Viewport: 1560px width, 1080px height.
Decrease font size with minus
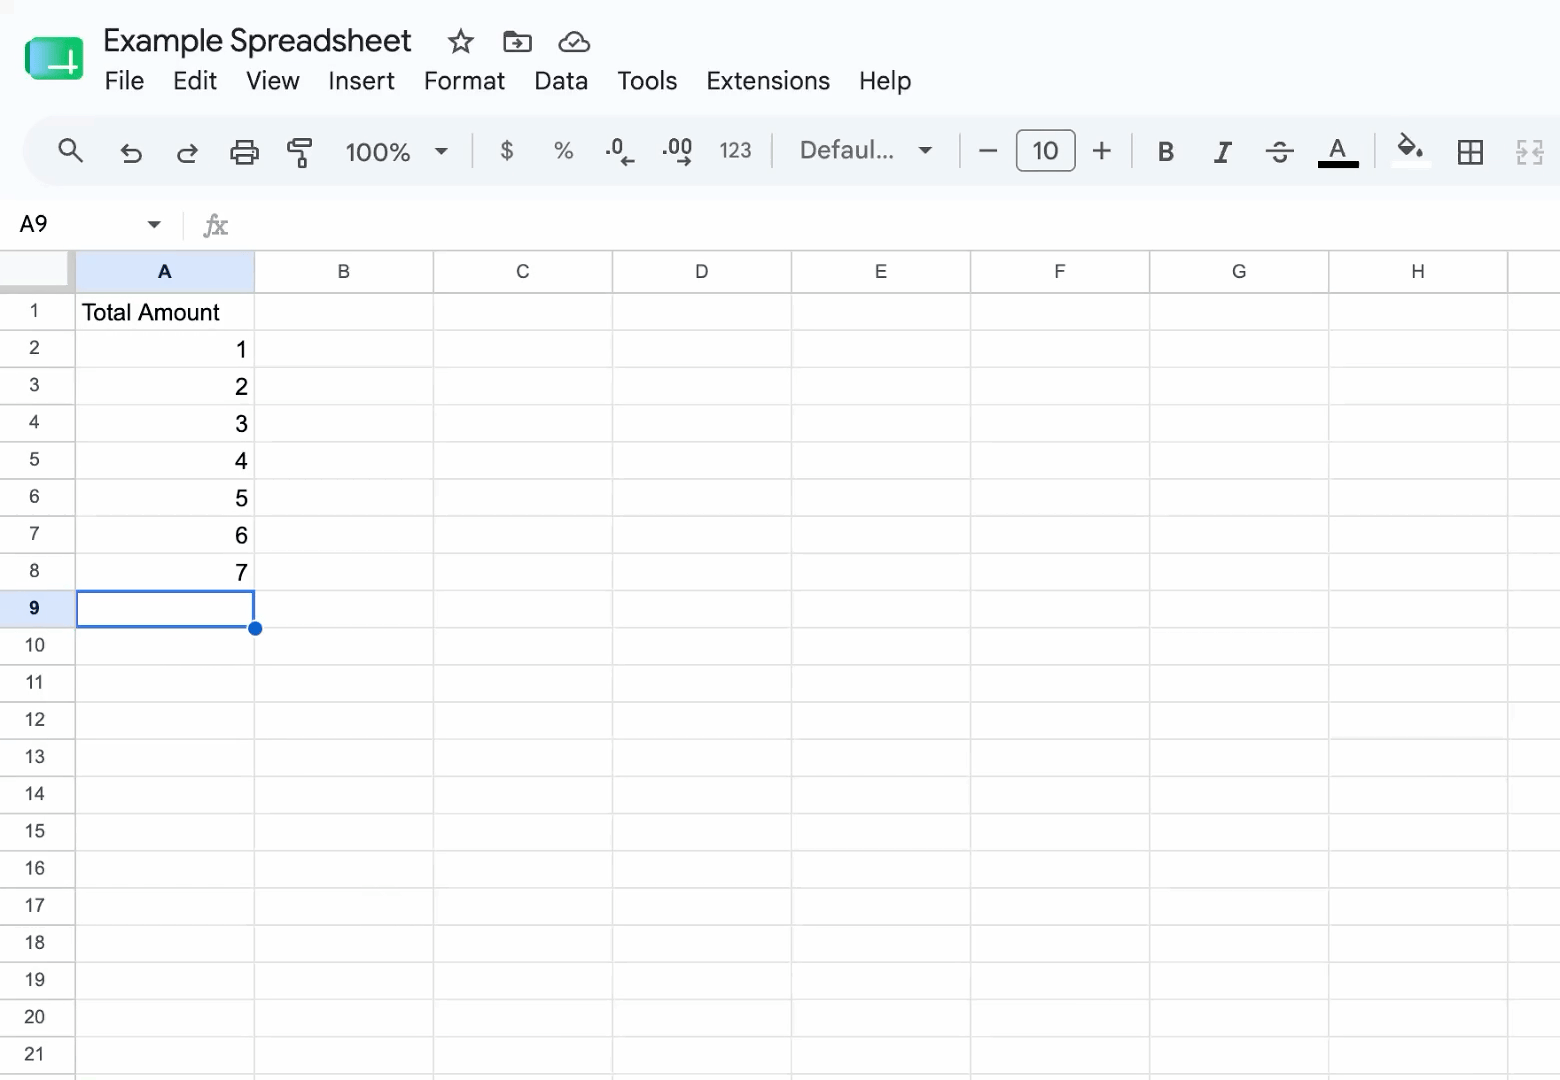tap(988, 151)
